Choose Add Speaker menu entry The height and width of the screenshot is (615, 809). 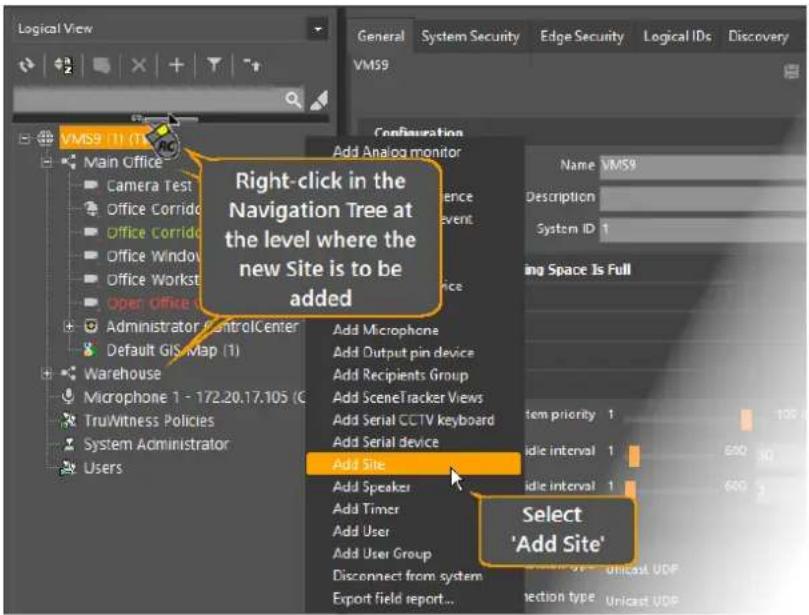371,487
